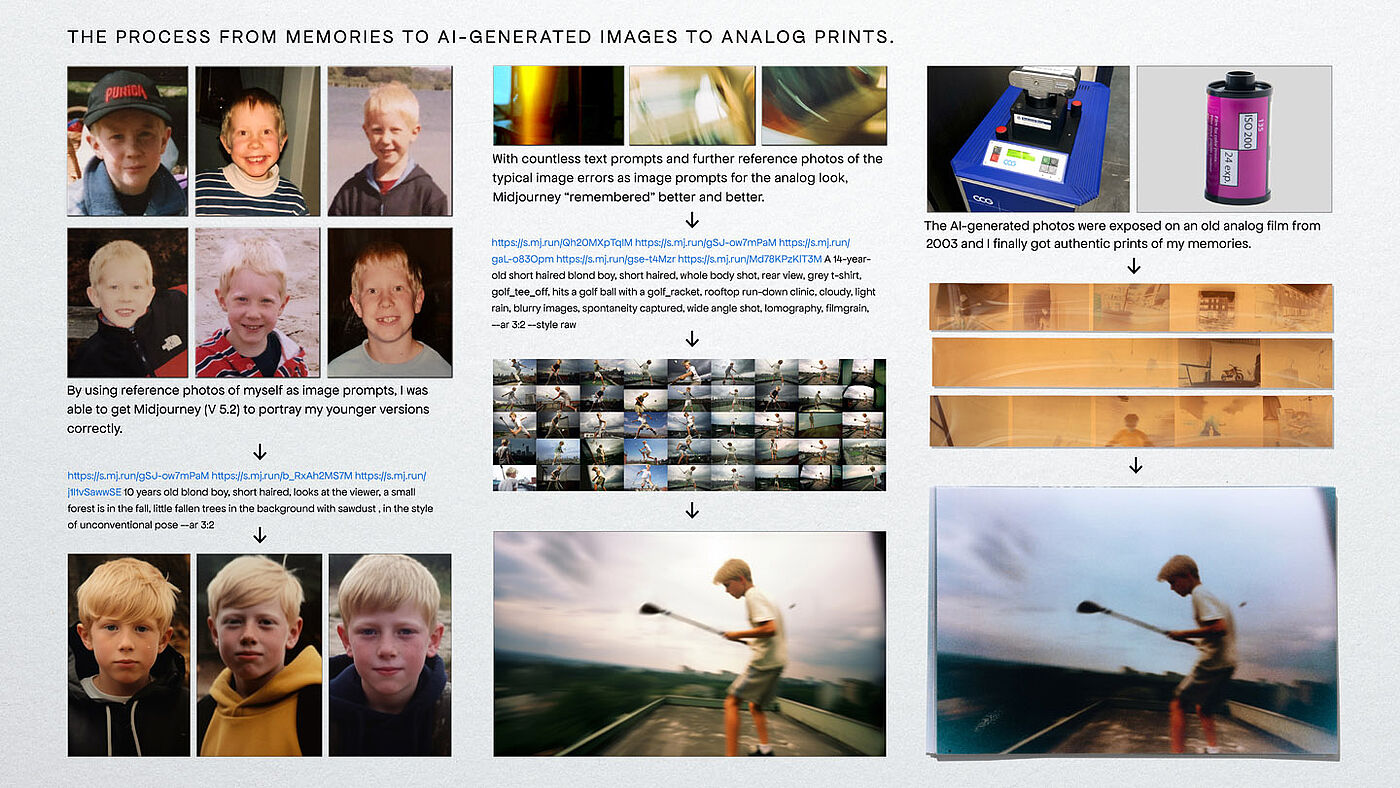Click the arrow below the "--ar 3:2" forest prompt
This screenshot has height=788, width=1400.
coord(260,536)
